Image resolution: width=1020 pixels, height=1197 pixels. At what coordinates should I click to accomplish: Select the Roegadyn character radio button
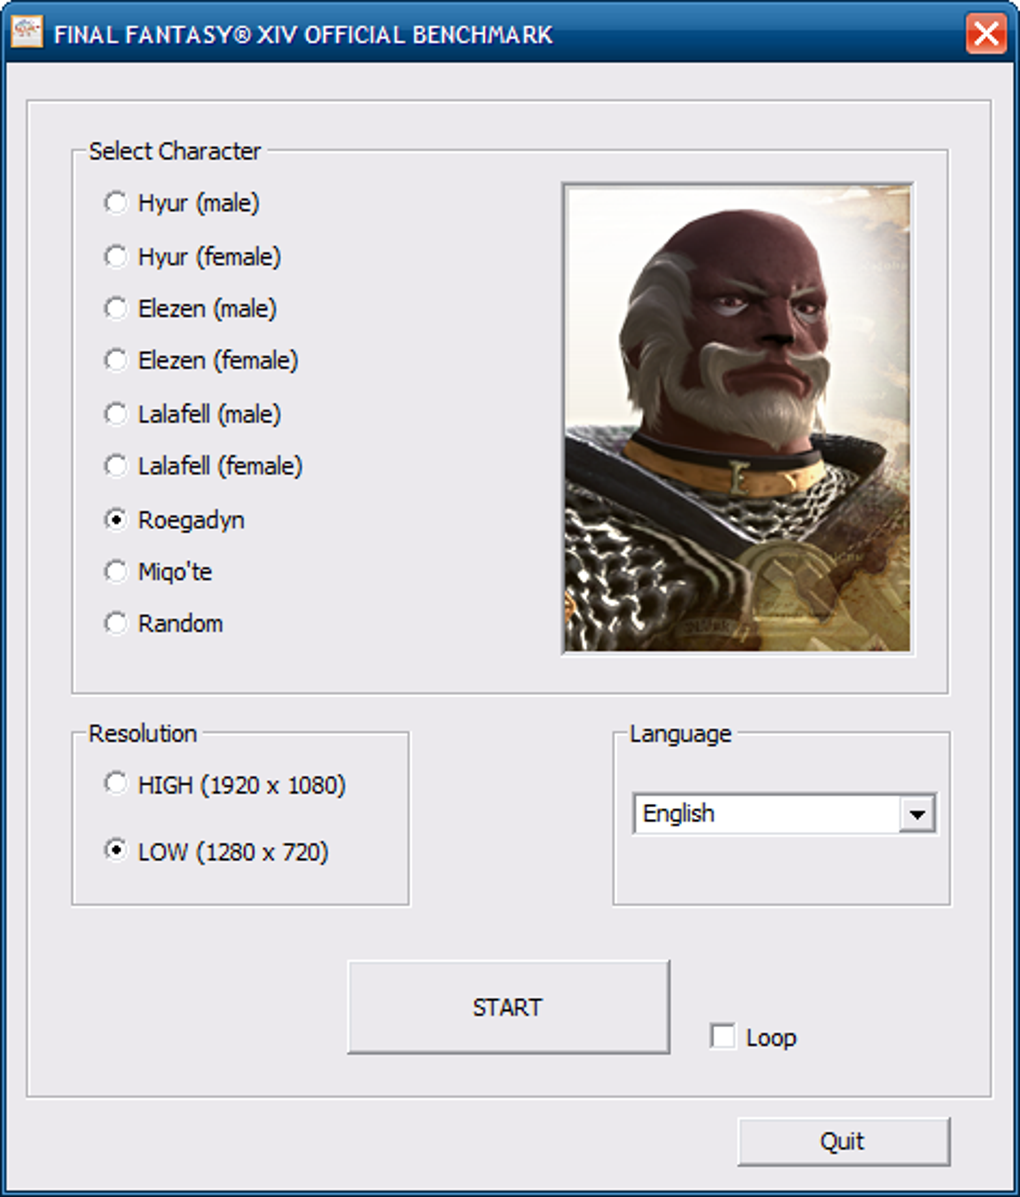click(x=115, y=520)
